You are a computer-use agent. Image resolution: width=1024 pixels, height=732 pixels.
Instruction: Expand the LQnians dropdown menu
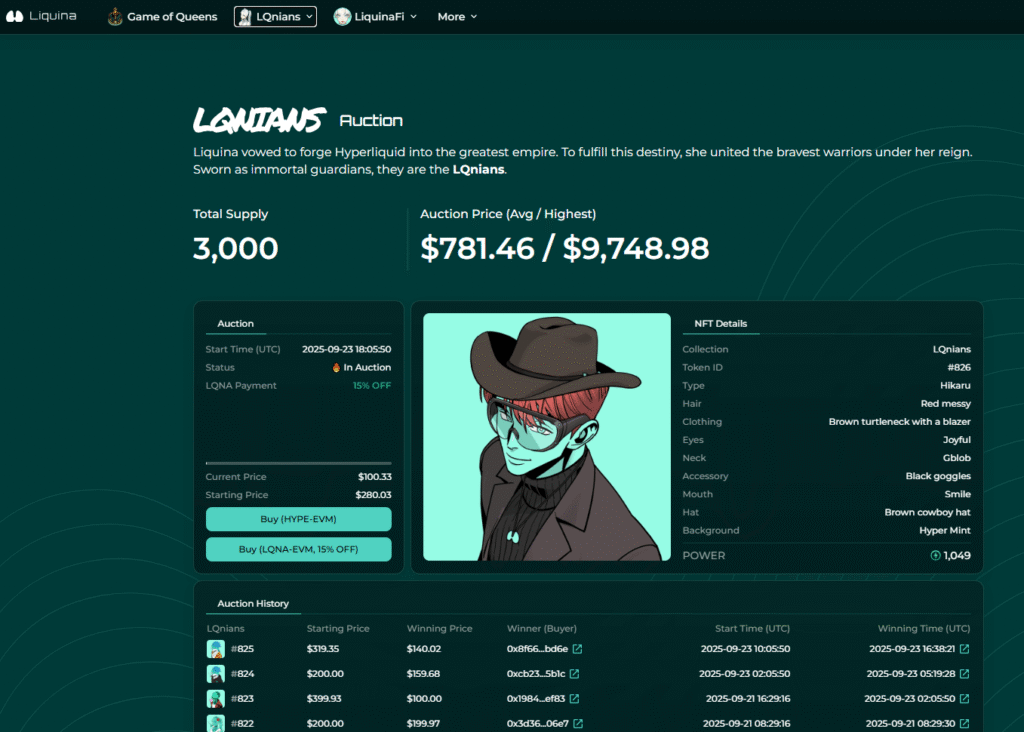click(x=309, y=17)
